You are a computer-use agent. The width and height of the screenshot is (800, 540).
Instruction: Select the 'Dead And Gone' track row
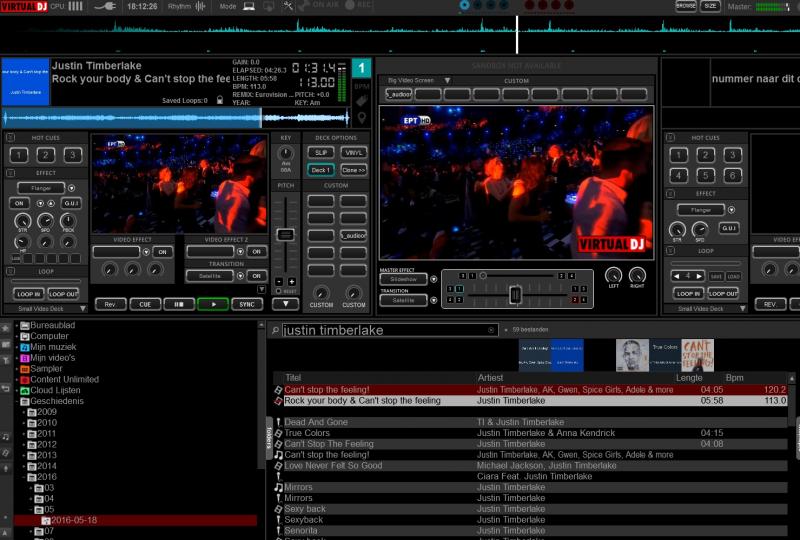(x=531, y=422)
